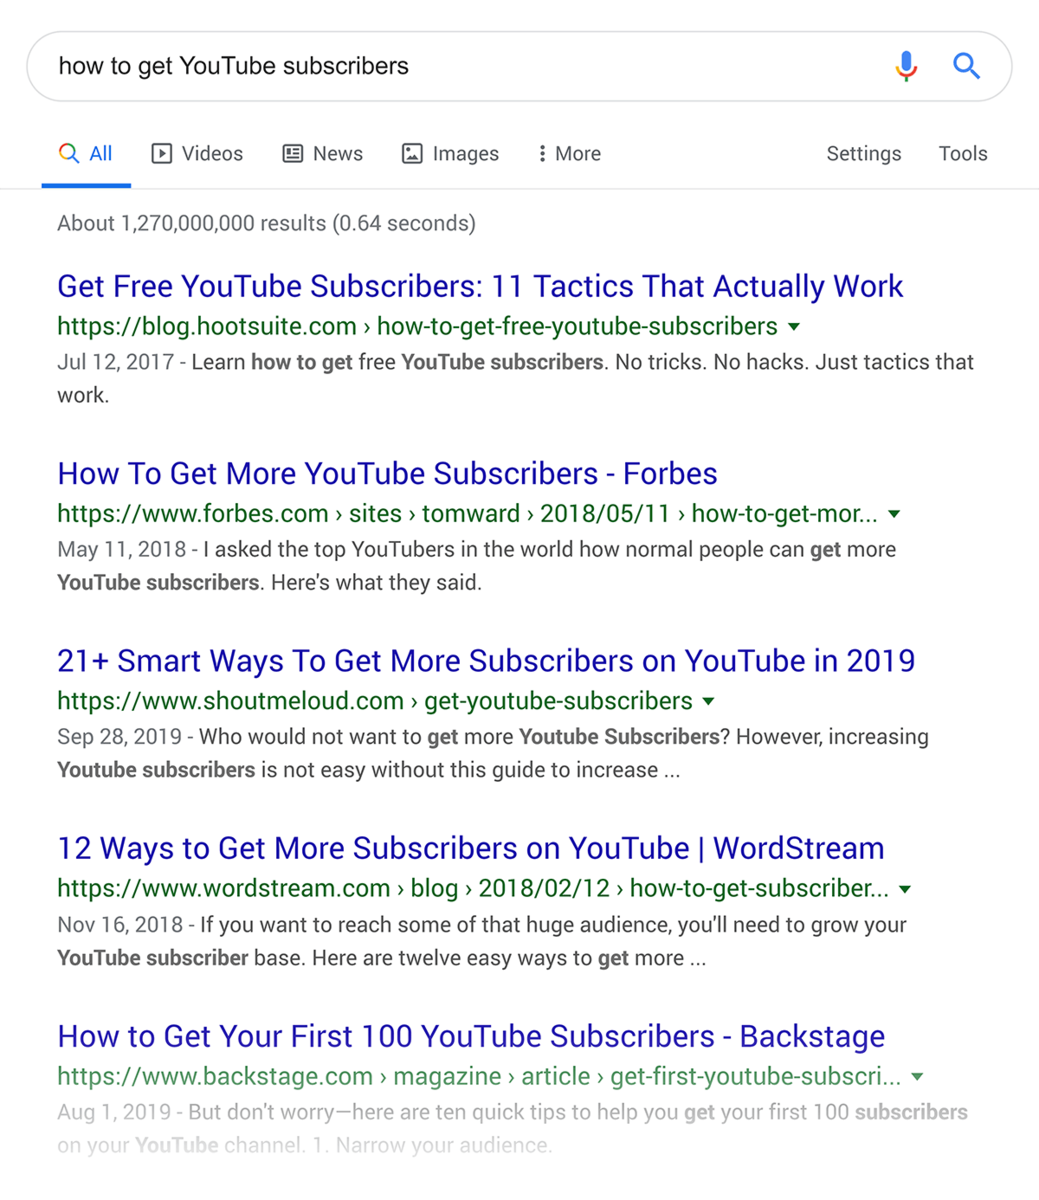Open the '12 Ways to Get More Subscribers' WordStream link
The image size is (1039, 1200).
471,848
